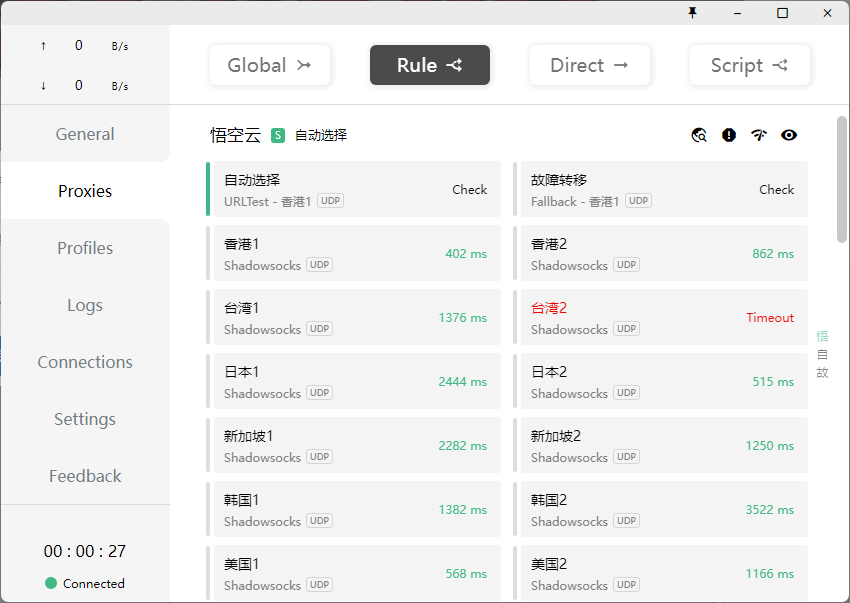Click the green Connected status dot
This screenshot has height=603, width=850.
tap(51, 583)
